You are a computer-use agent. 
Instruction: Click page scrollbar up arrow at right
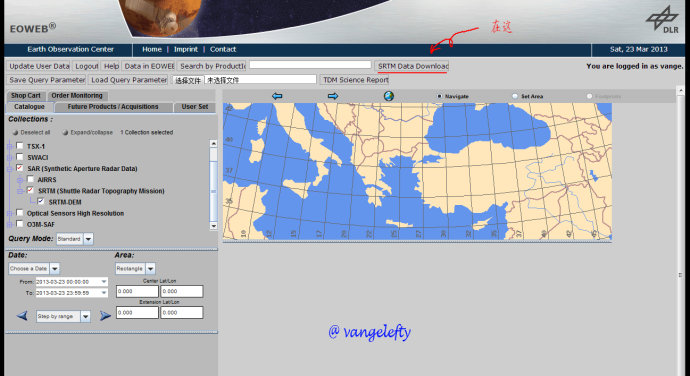pos(681,91)
